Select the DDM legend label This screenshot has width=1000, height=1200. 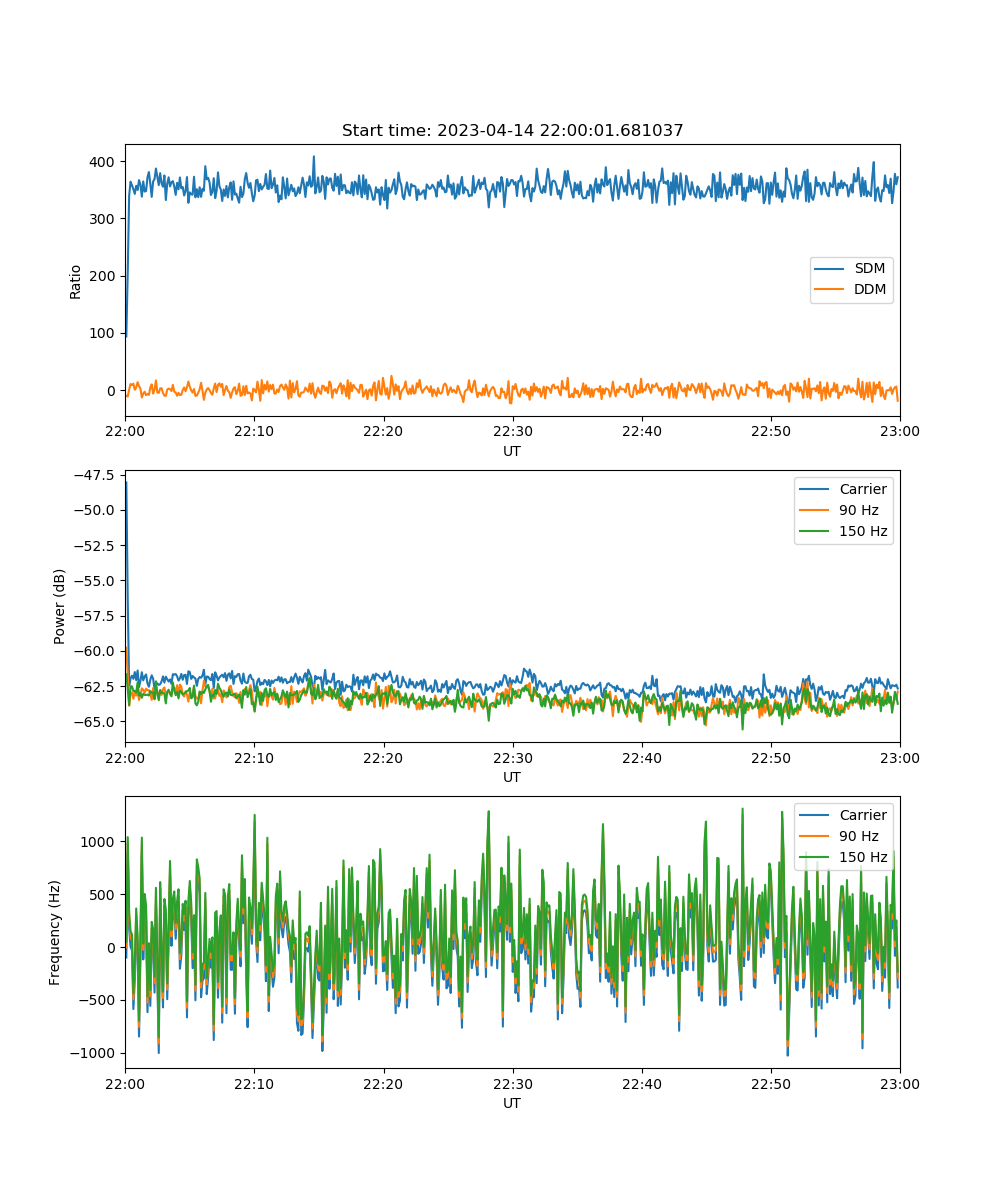(870, 290)
